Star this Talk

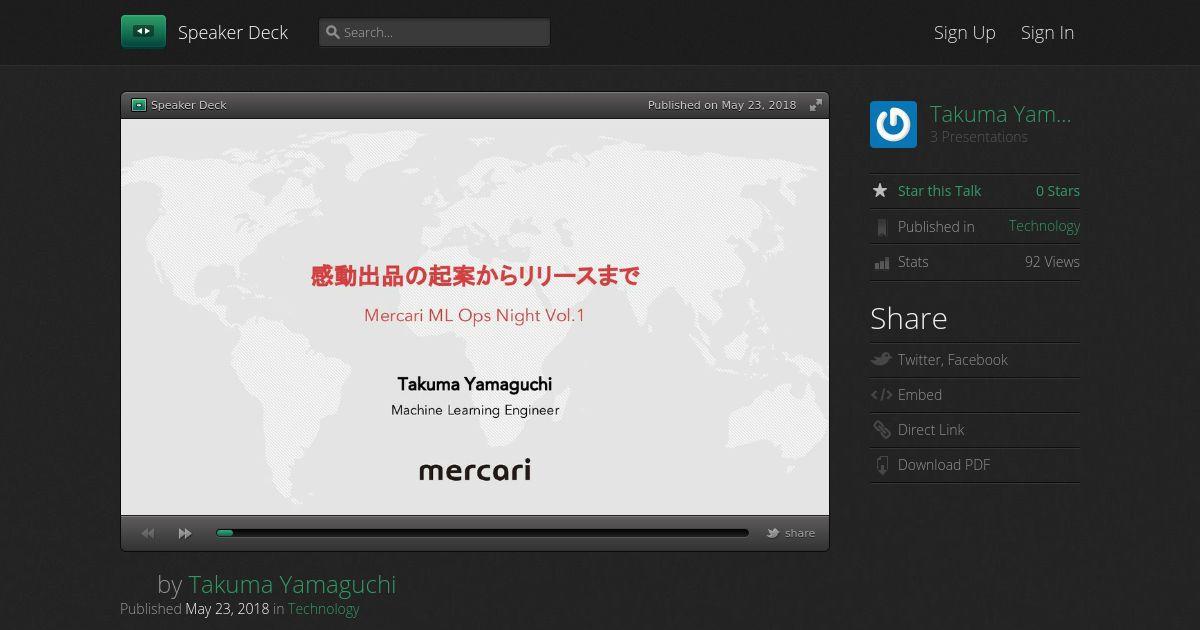939,191
